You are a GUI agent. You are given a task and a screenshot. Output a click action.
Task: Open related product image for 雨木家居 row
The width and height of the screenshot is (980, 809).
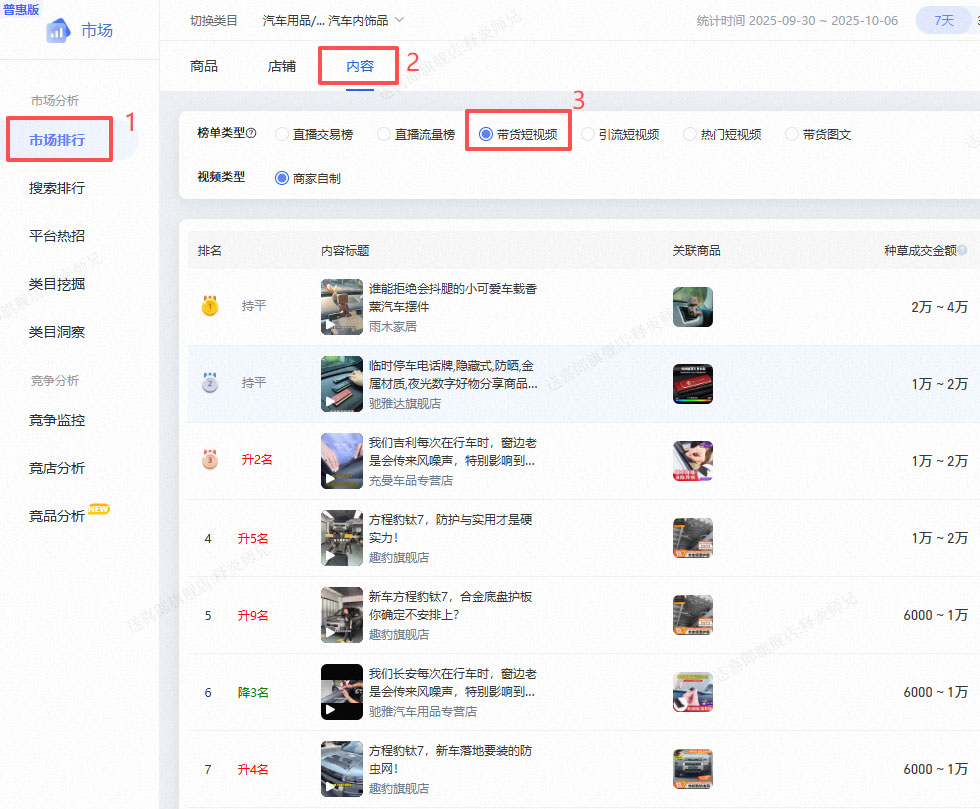692,307
